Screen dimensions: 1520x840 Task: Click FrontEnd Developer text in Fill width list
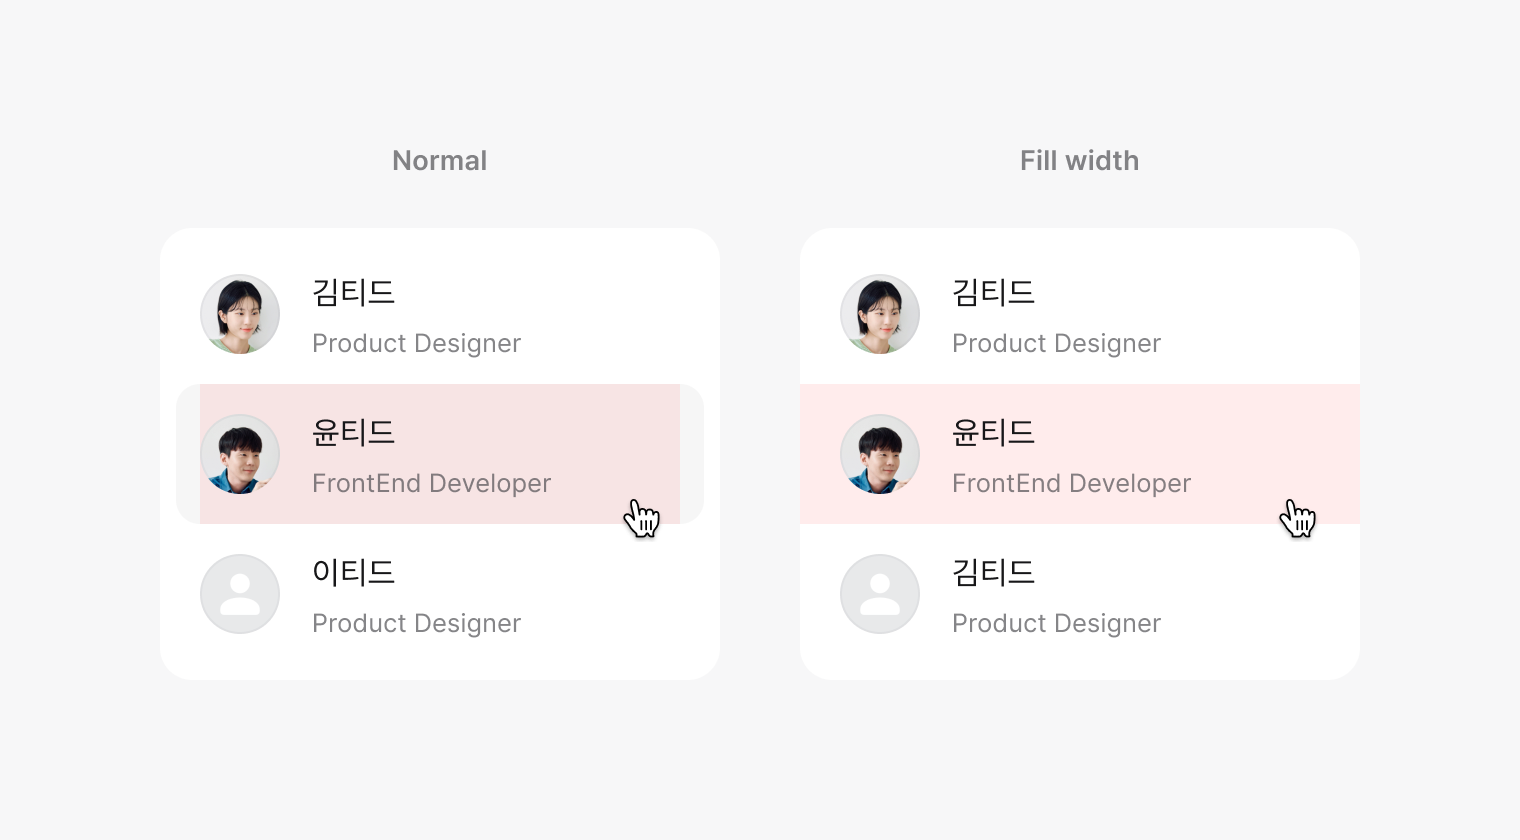tap(1071, 483)
